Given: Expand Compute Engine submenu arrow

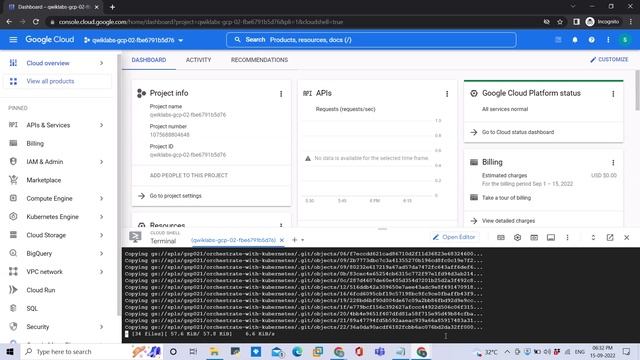Looking at the screenshot, I should pyautogui.click(x=101, y=198).
